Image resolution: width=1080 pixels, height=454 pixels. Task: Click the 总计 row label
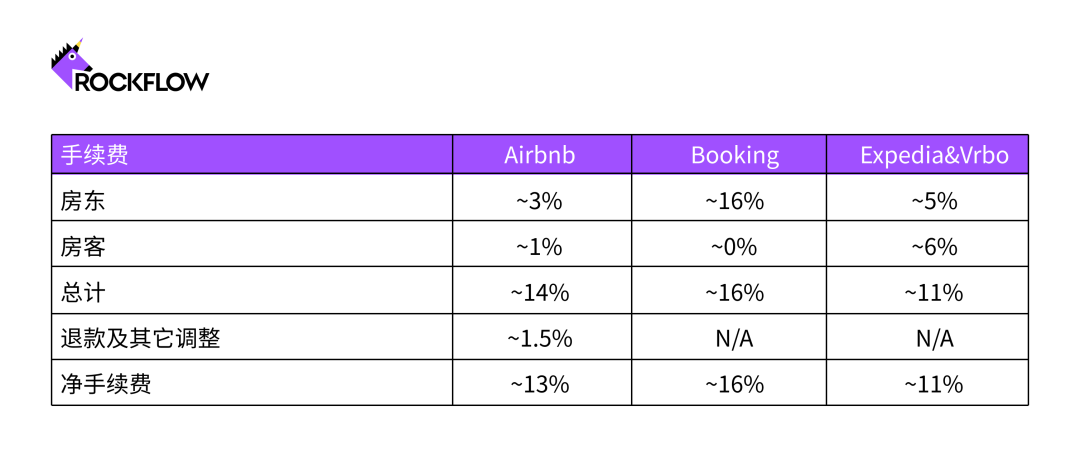click(x=84, y=293)
